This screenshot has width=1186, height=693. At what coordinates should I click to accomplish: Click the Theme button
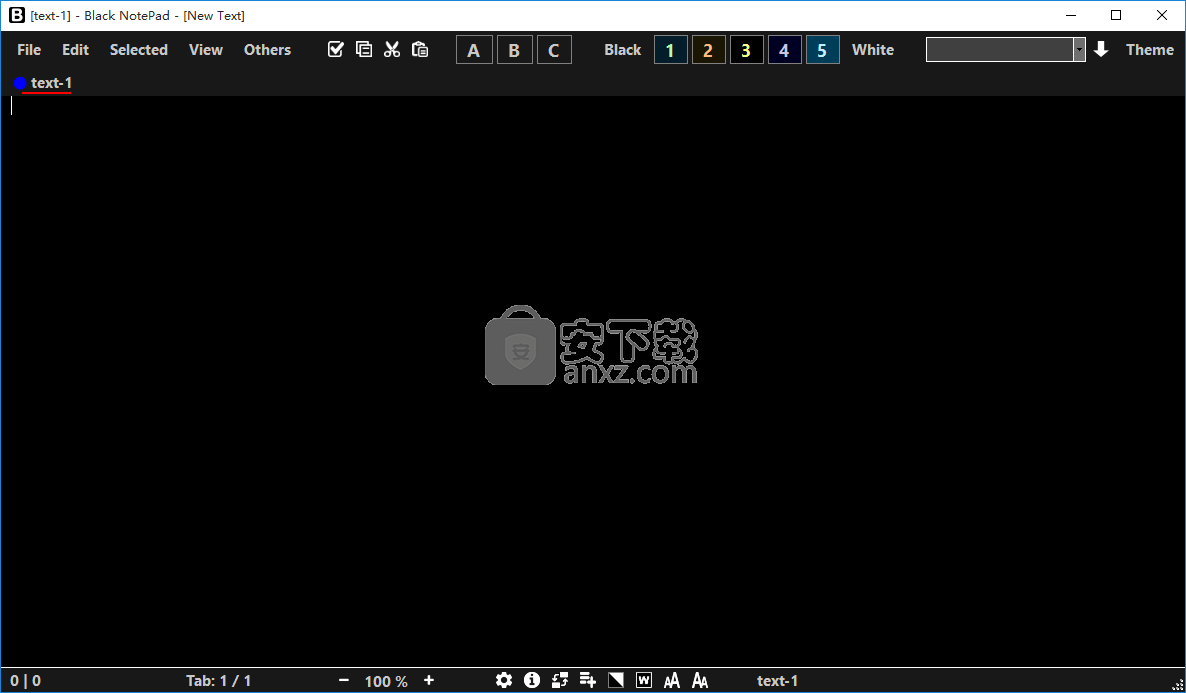1150,49
